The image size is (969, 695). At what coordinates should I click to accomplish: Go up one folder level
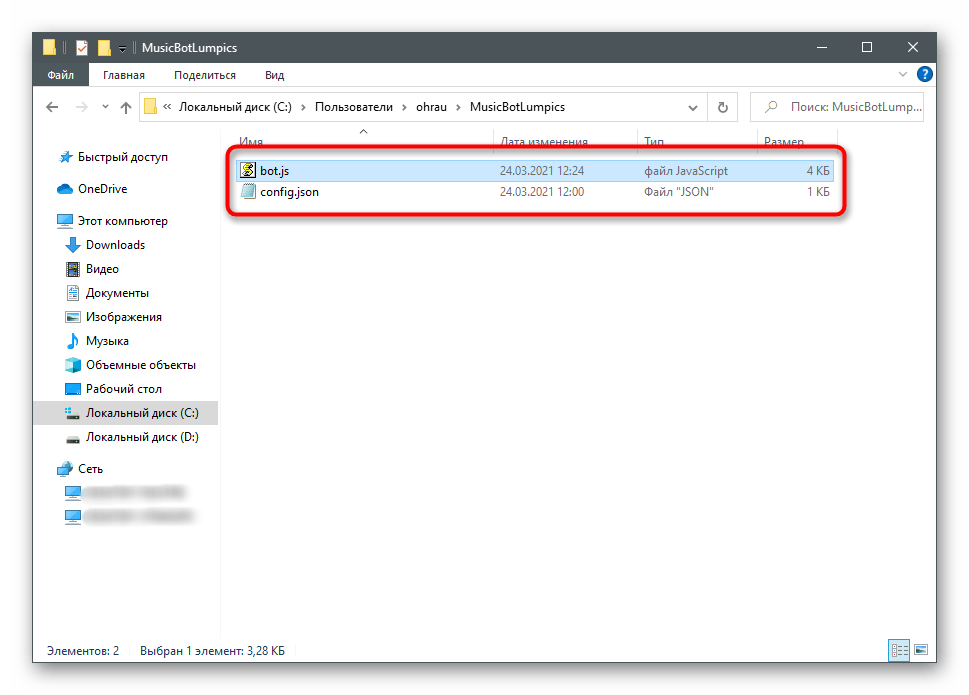point(126,107)
